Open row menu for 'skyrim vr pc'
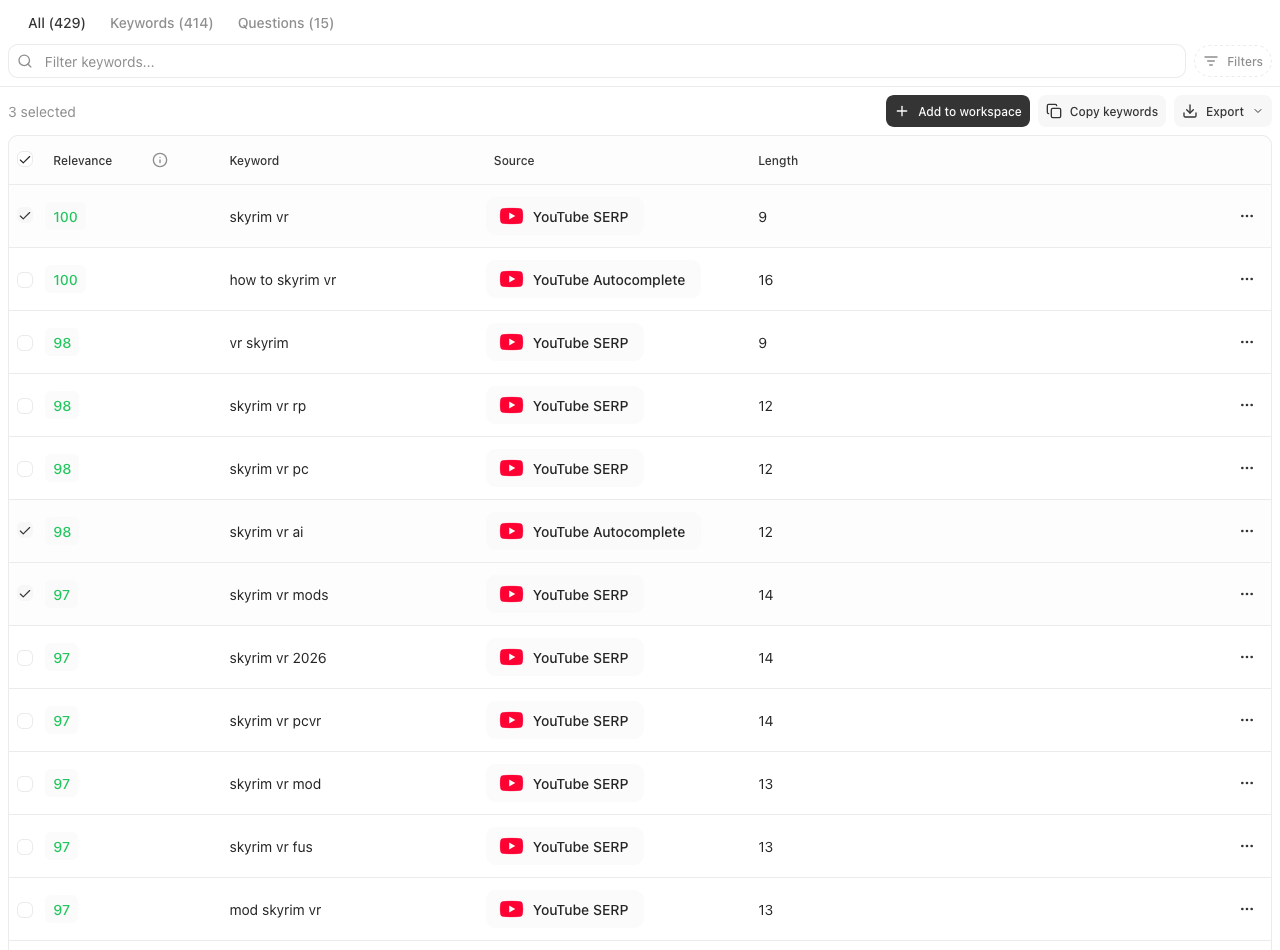1280x950 pixels. pyautogui.click(x=1246, y=468)
